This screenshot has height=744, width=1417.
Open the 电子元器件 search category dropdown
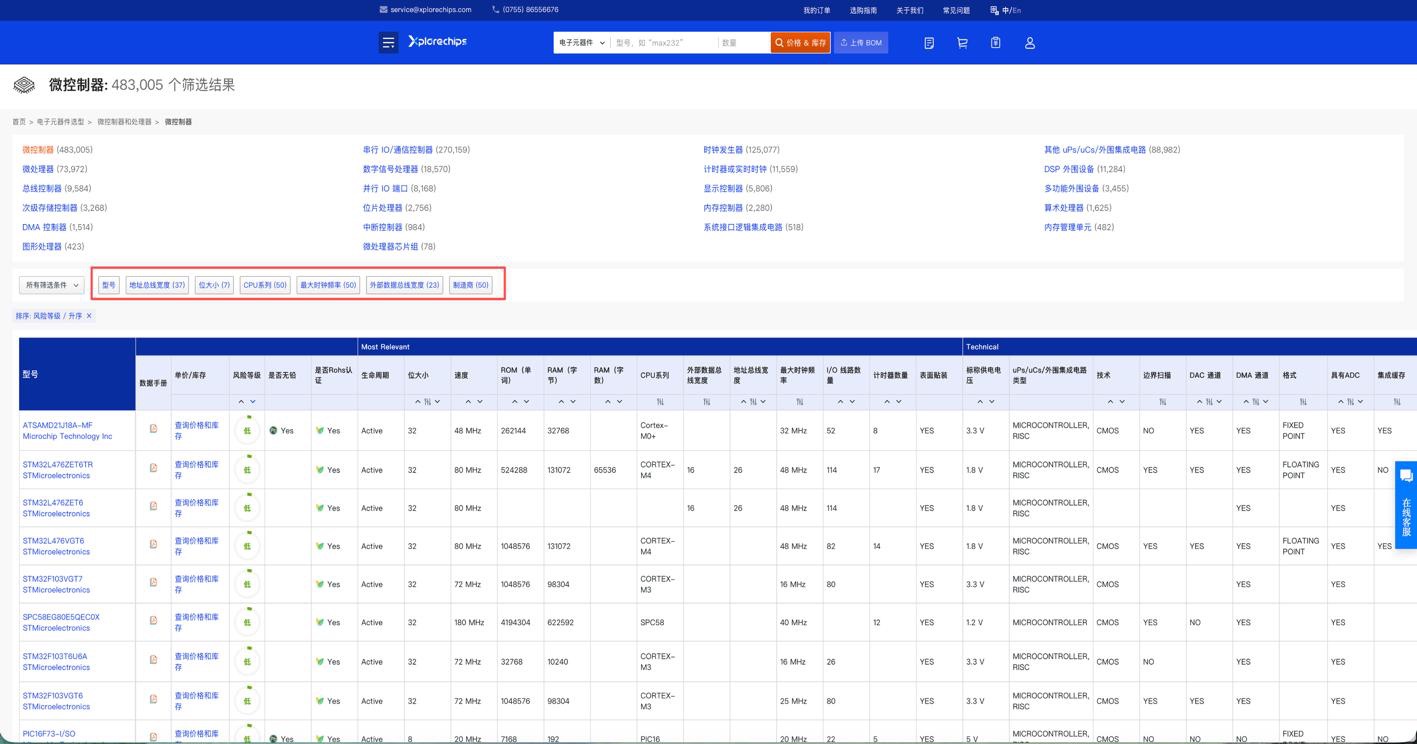[582, 43]
